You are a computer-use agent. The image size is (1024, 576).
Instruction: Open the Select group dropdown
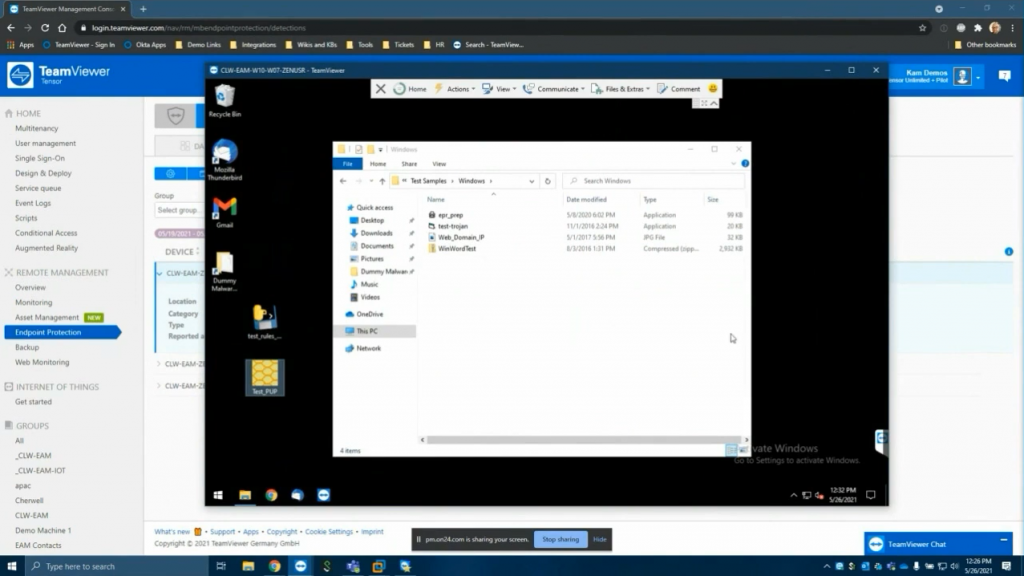pos(178,210)
